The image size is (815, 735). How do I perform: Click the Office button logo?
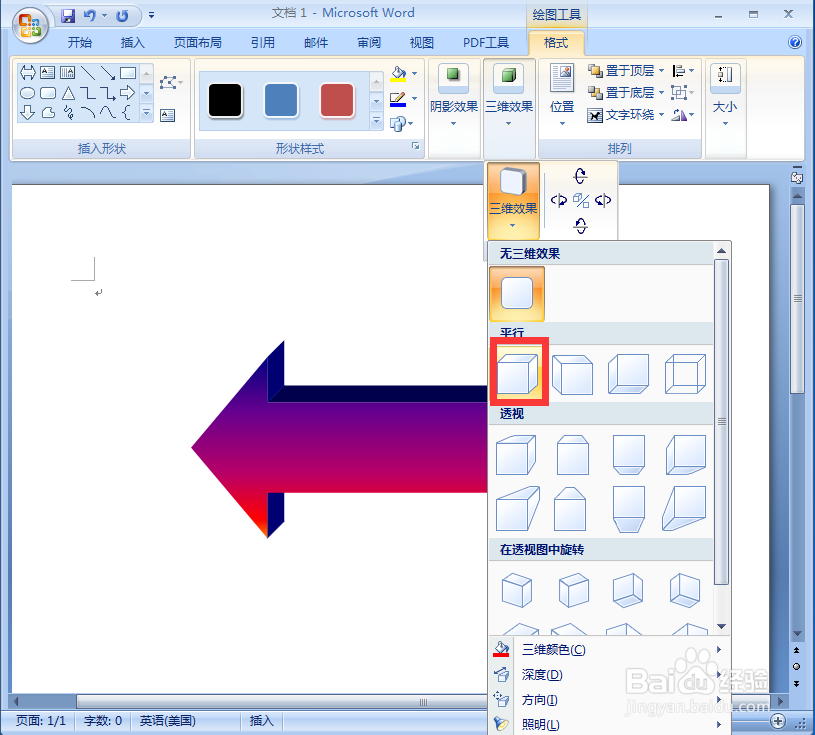tap(30, 26)
